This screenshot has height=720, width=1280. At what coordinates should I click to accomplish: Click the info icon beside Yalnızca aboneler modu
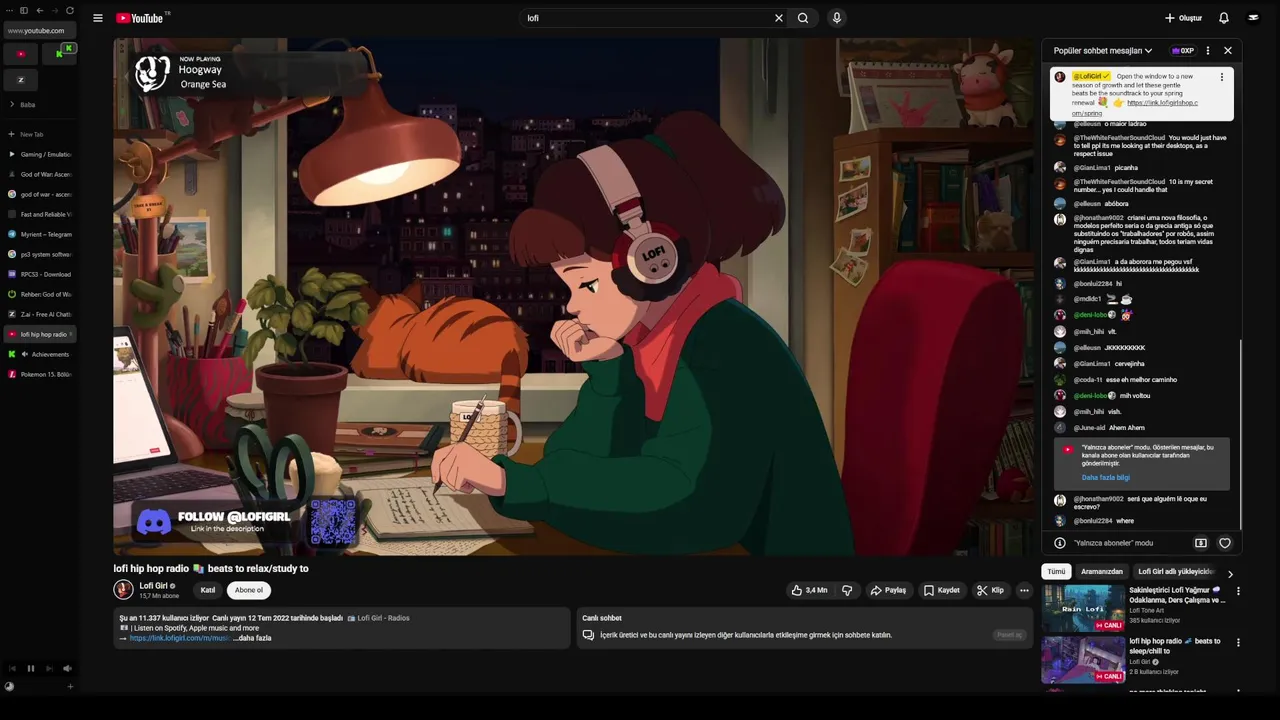pos(1060,543)
